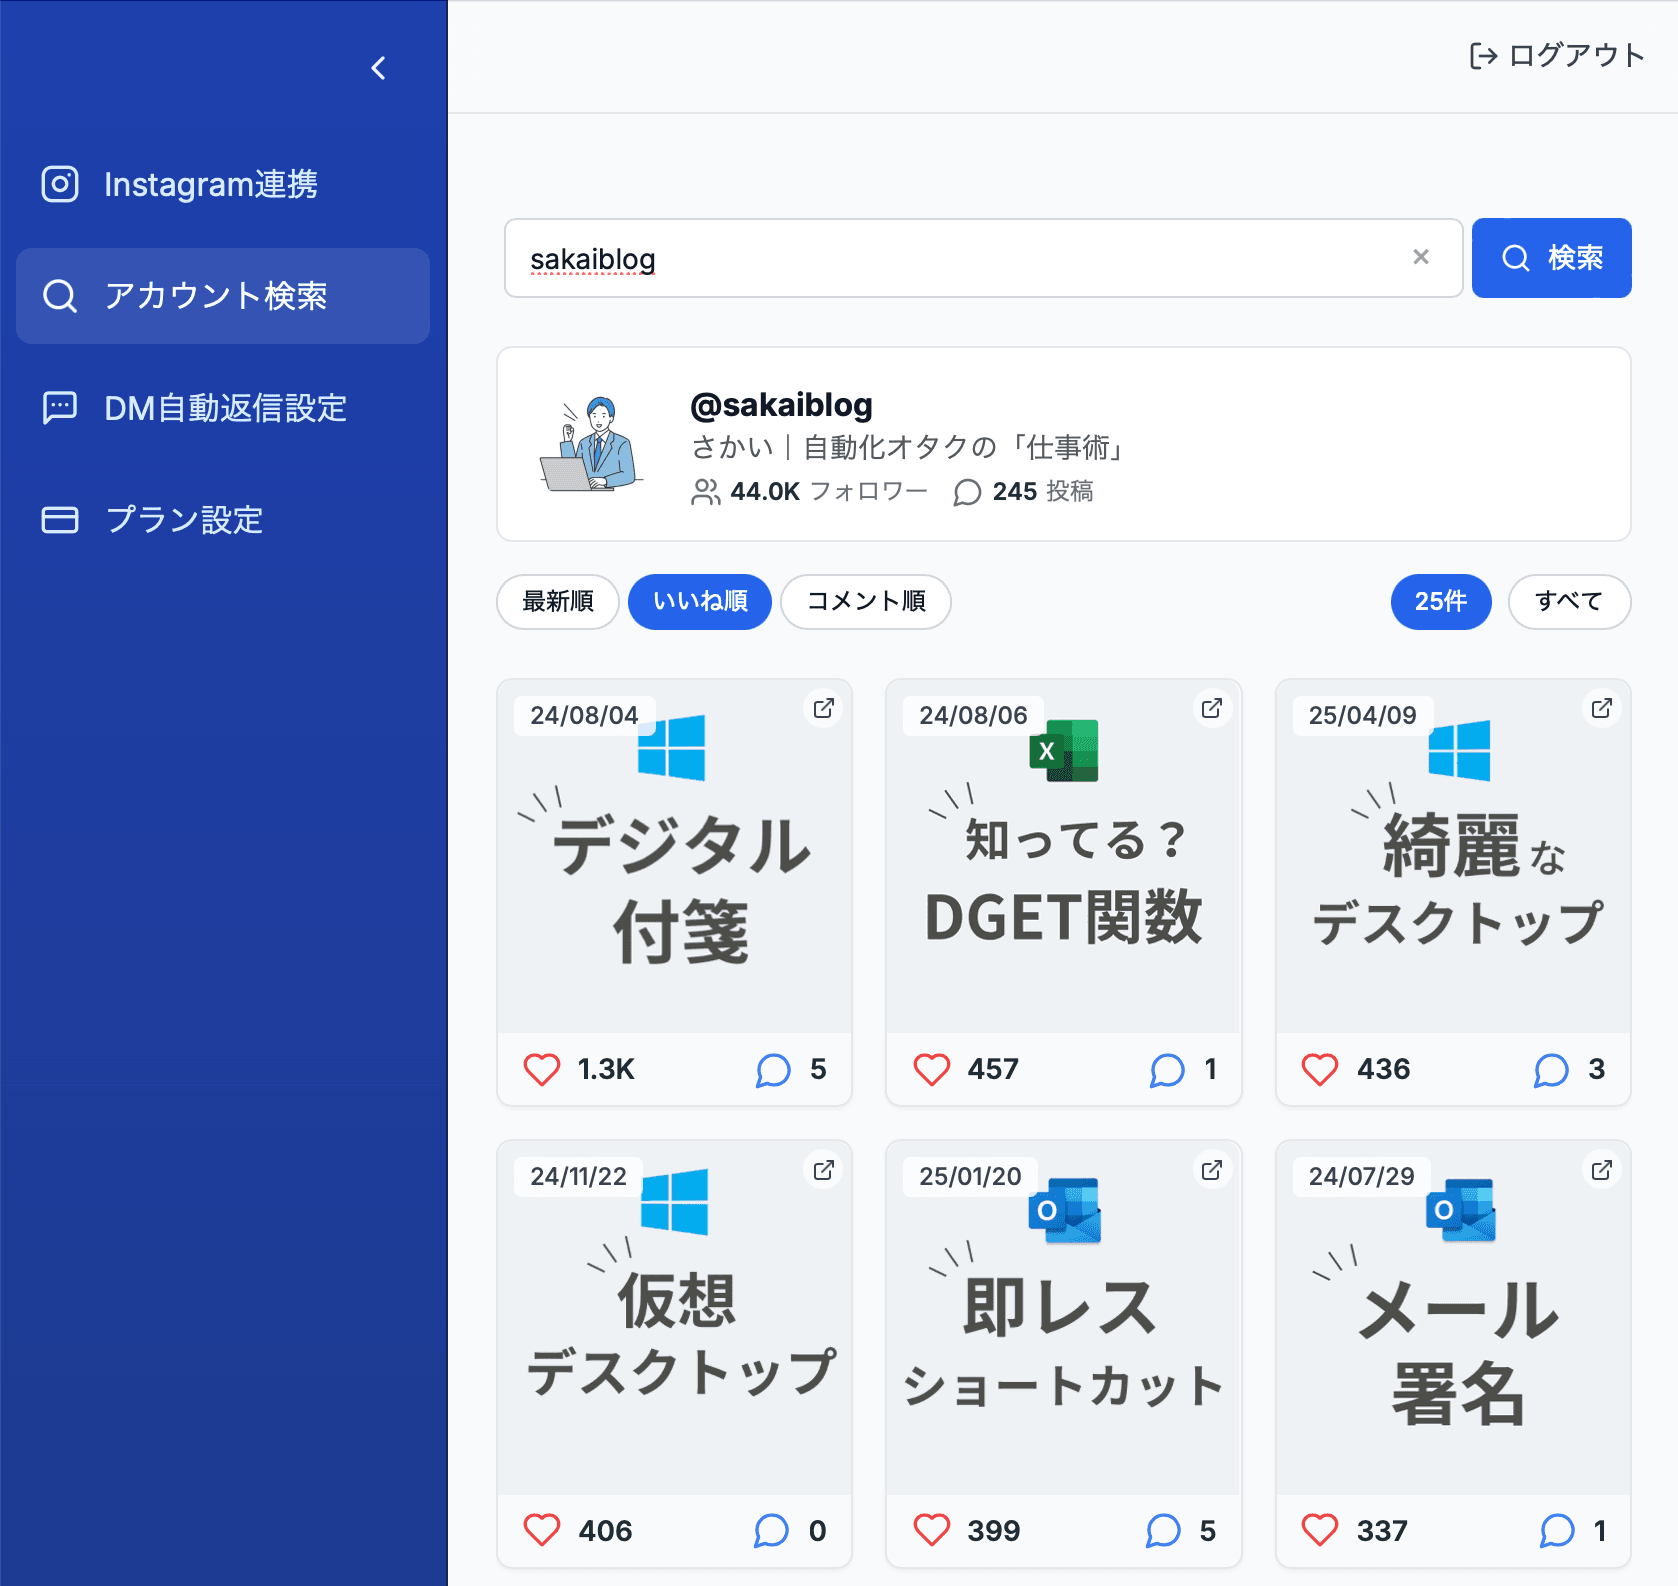Click the @sakaiblog profile avatar image
This screenshot has height=1586, width=1678.
(591, 445)
